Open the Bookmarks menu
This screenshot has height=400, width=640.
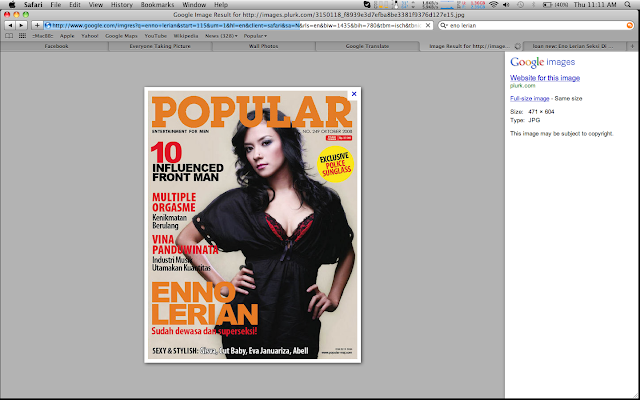tap(157, 5)
